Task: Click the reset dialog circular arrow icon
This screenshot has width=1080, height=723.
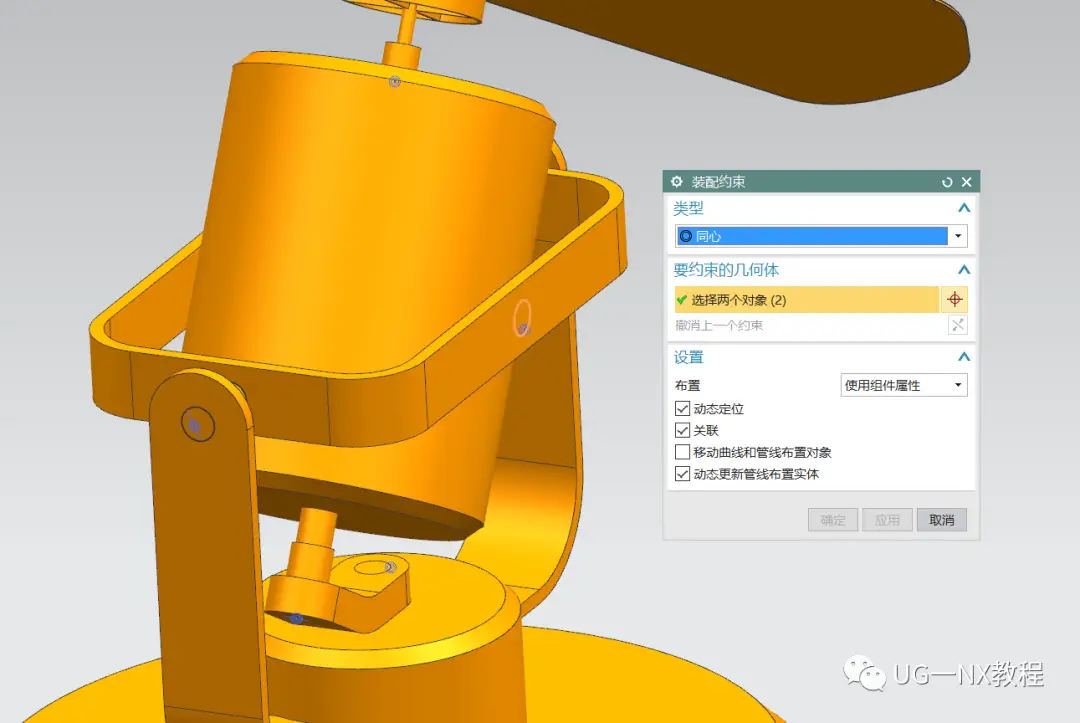Action: pos(947,182)
